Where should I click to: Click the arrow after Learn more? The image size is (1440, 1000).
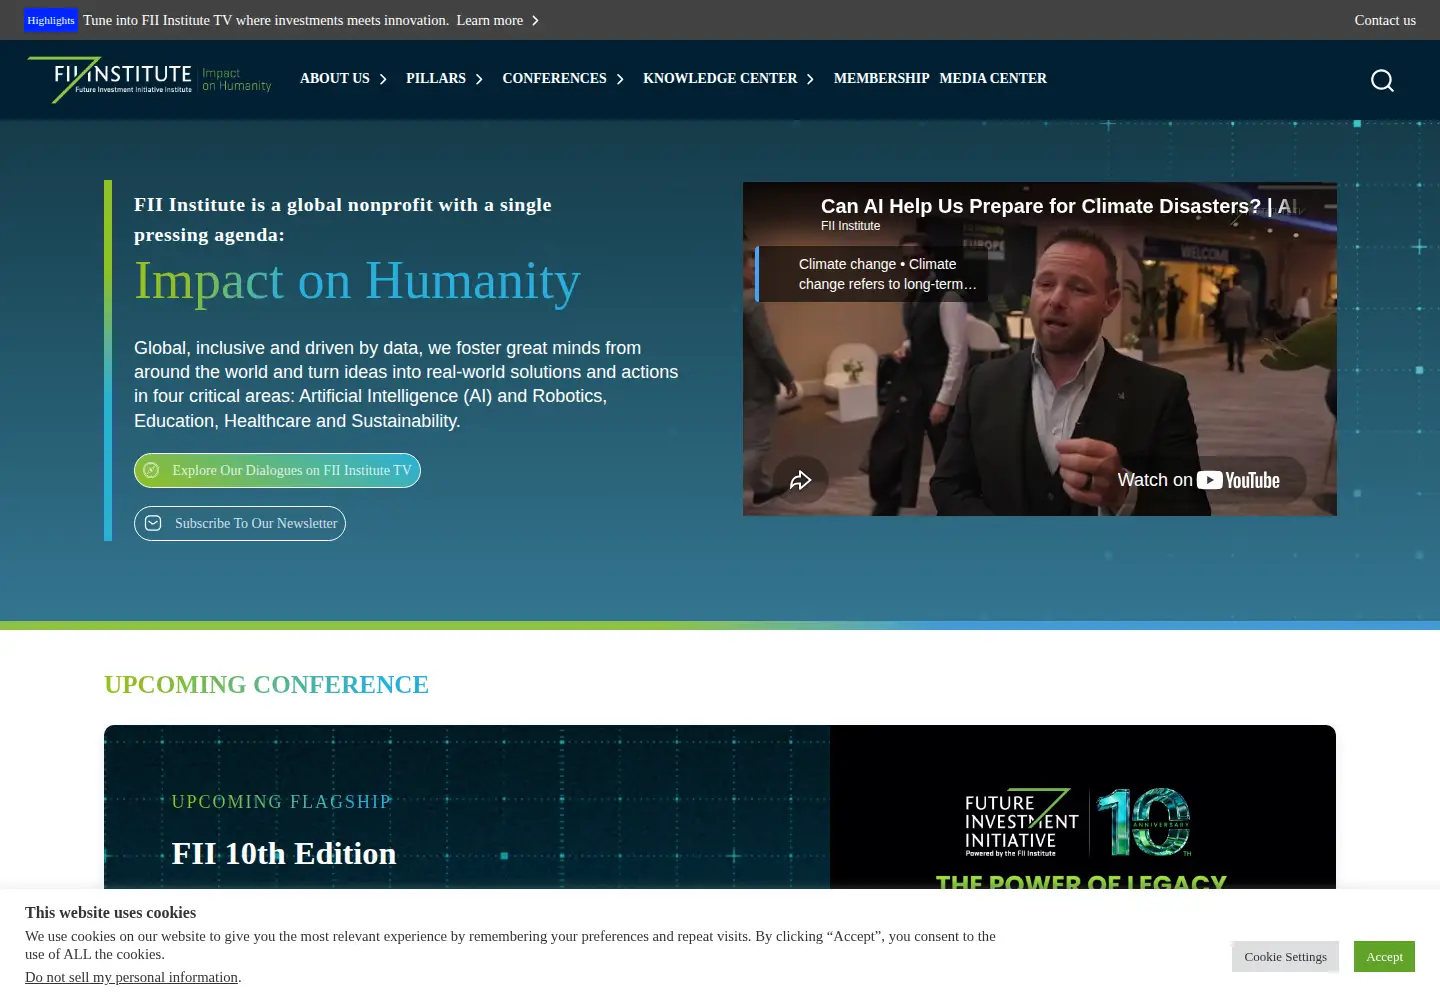click(535, 20)
